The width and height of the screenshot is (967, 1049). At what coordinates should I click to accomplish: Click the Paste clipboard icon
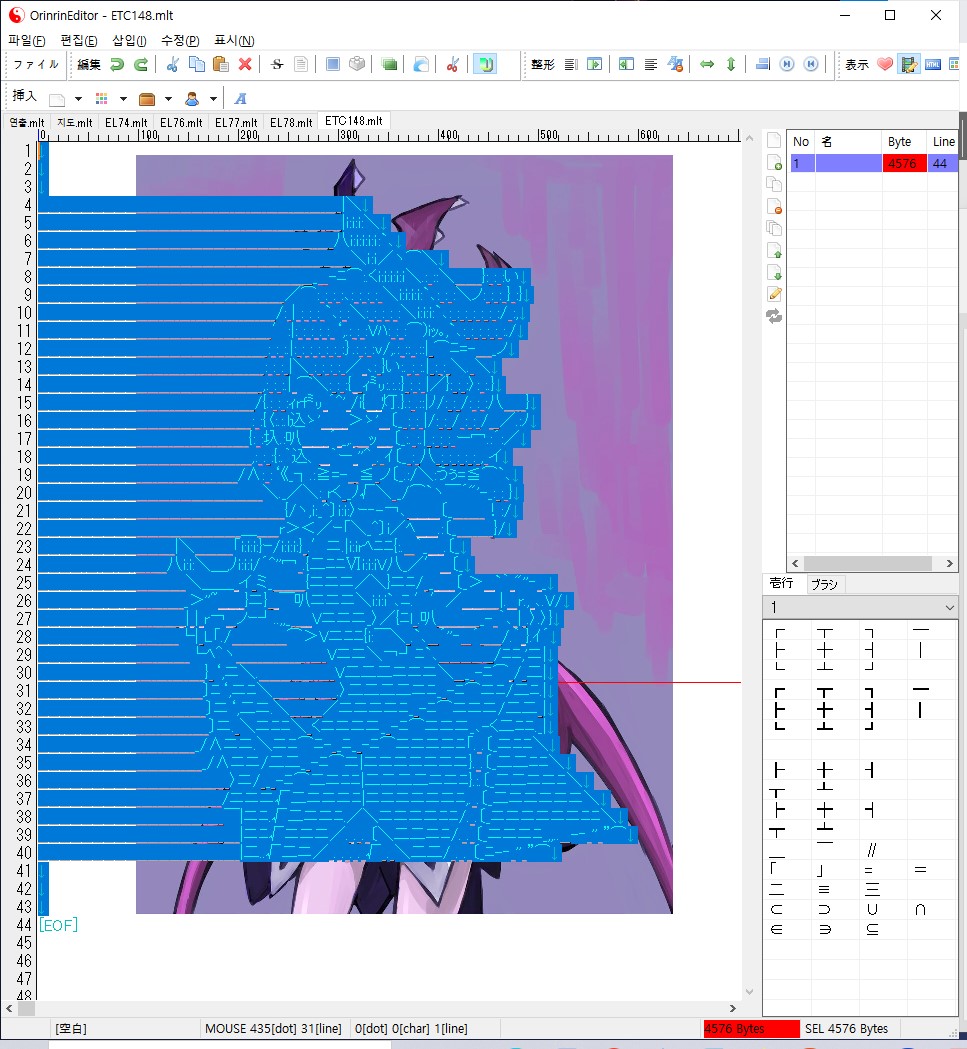[x=221, y=65]
